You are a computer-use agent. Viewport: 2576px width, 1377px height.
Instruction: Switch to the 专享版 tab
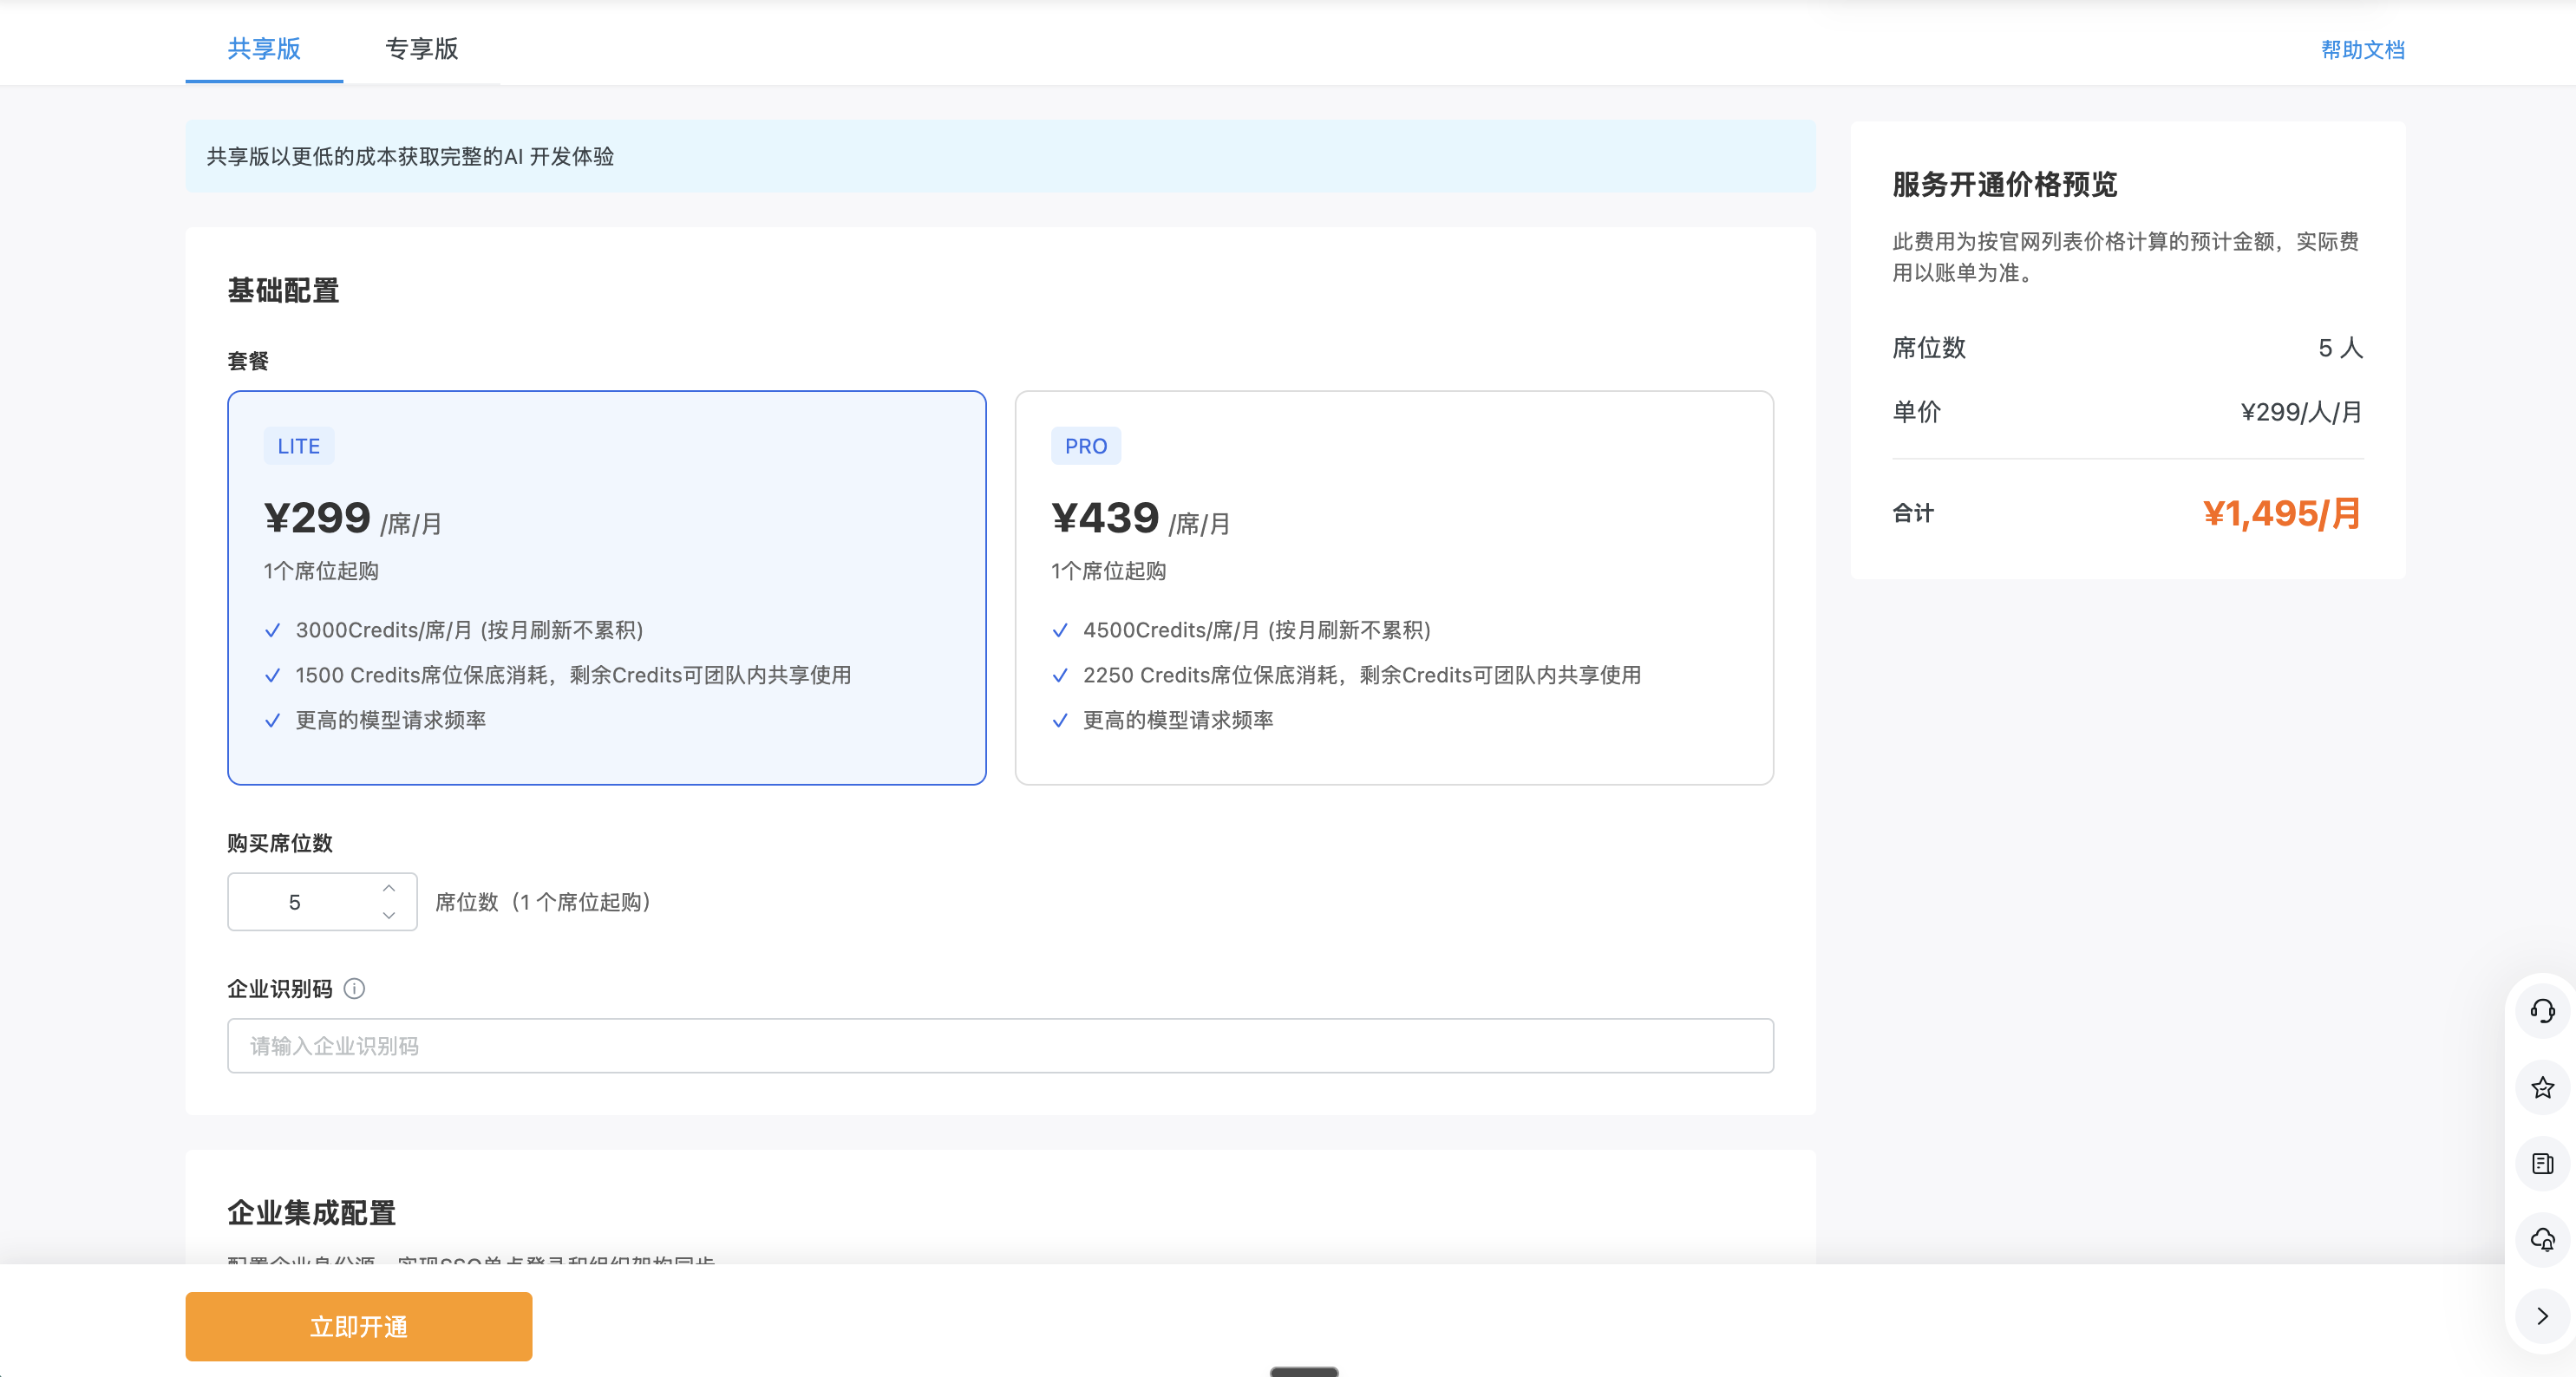click(422, 48)
